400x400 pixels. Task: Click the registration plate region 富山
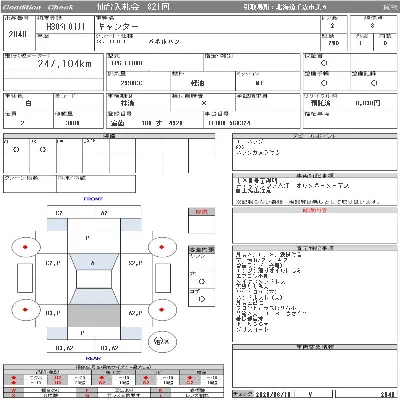pyautogui.click(x=117, y=123)
